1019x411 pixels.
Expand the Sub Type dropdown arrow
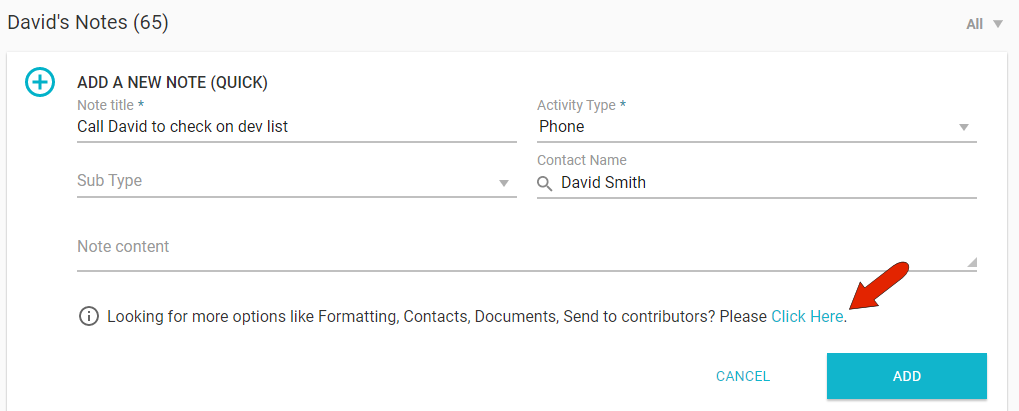[x=504, y=183]
